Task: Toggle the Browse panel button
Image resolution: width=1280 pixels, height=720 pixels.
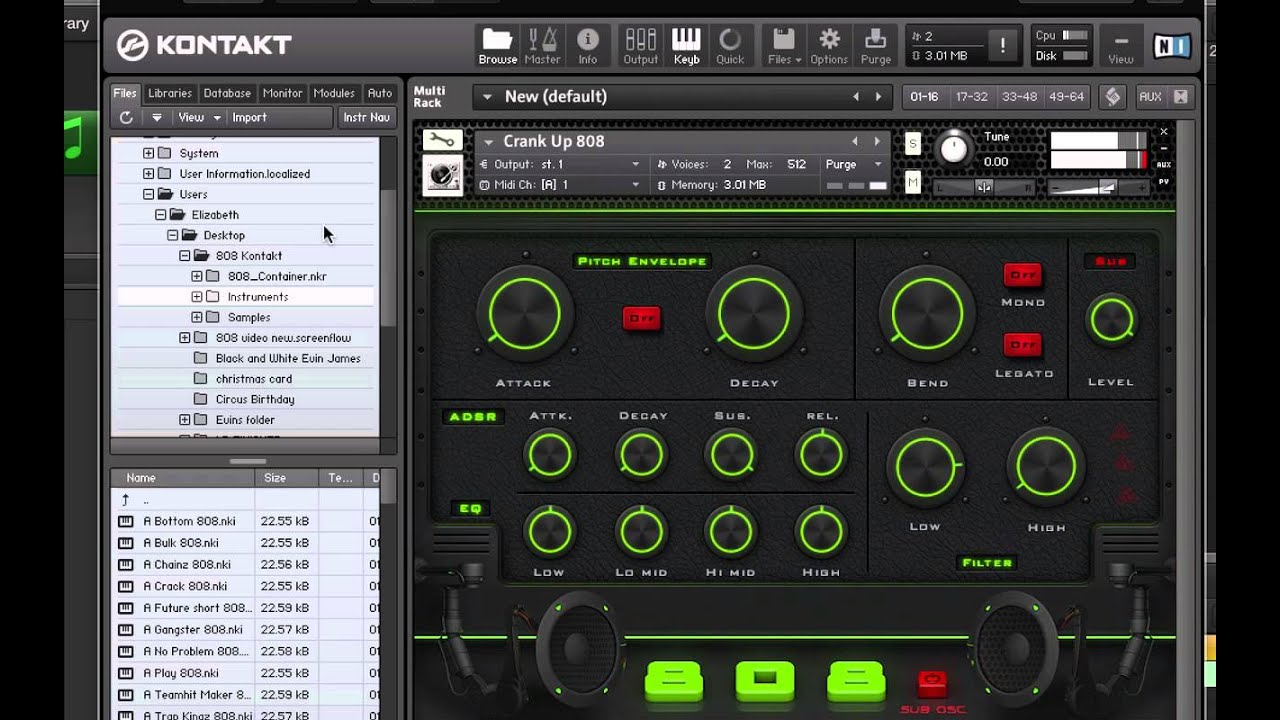Action: click(x=497, y=46)
